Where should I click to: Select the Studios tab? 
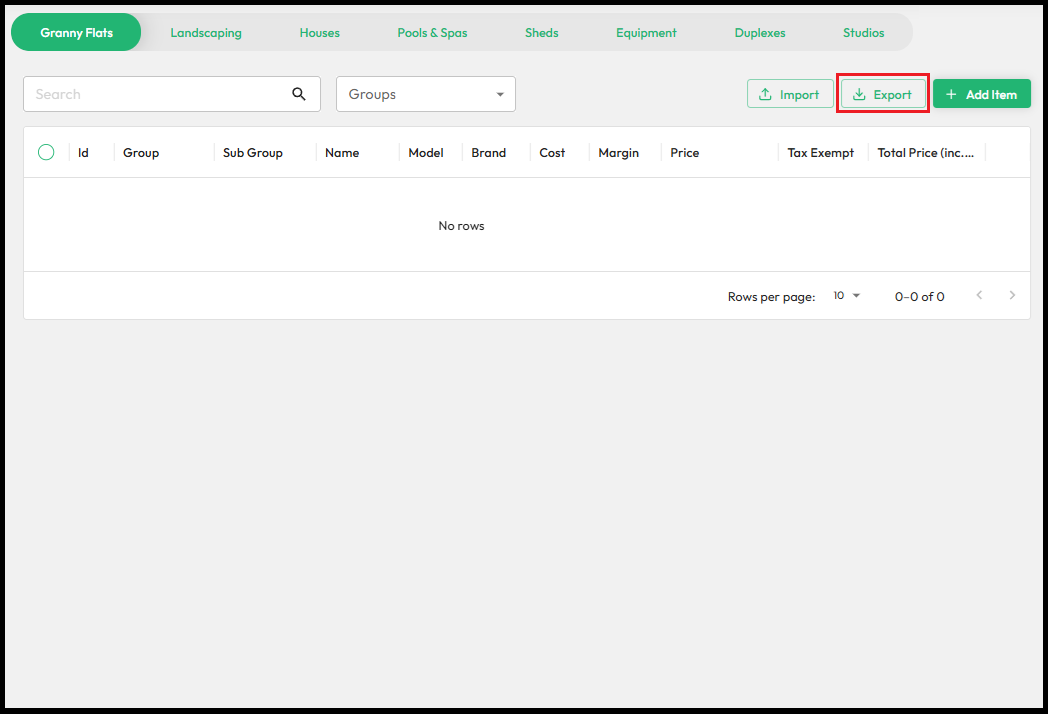pos(863,33)
